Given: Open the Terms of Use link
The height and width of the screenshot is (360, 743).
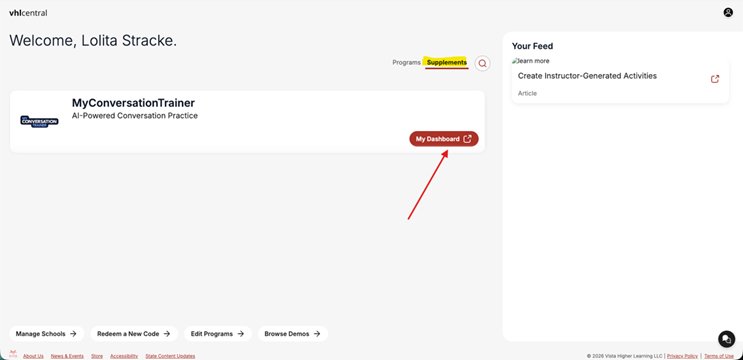Looking at the screenshot, I should [719, 356].
